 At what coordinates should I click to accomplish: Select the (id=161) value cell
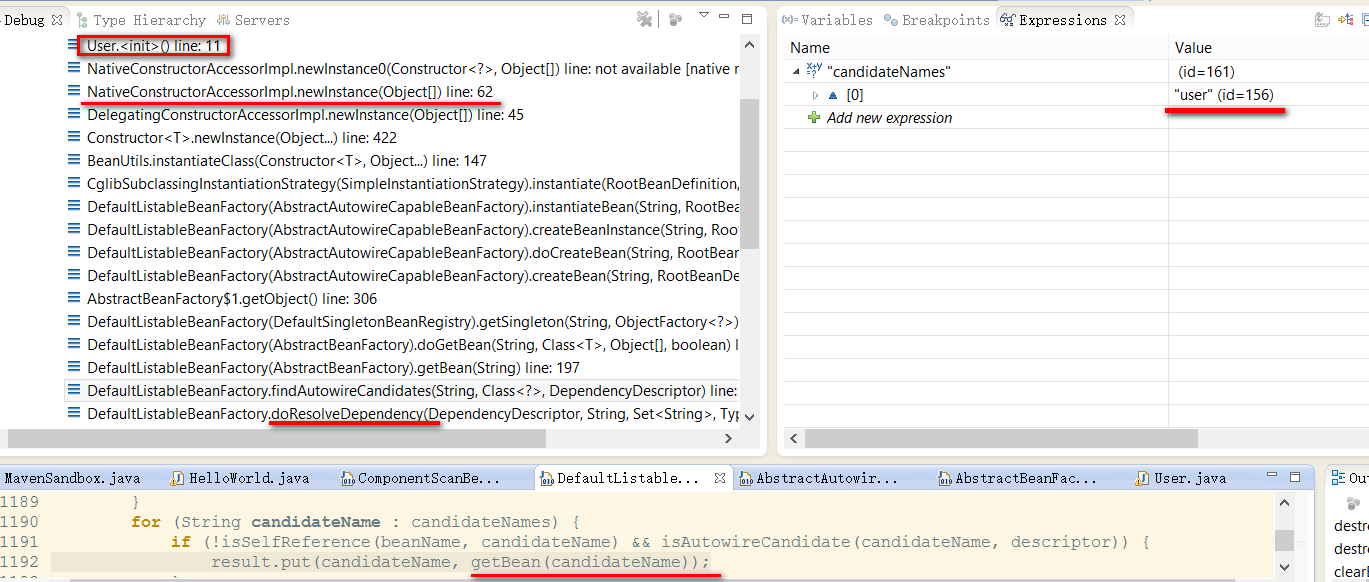point(1207,72)
